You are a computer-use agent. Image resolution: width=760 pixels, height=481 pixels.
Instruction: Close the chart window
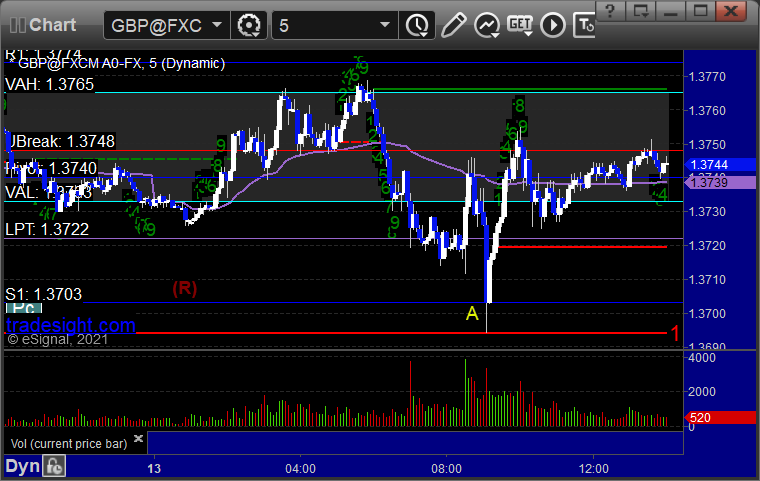[731, 11]
